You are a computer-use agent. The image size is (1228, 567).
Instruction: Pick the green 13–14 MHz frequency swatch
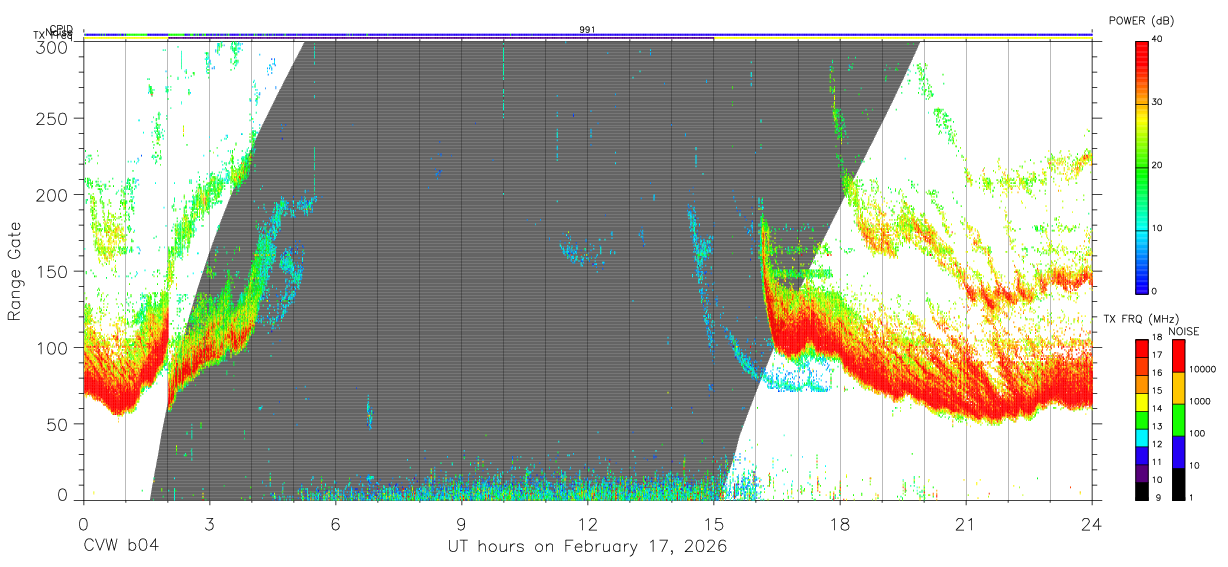click(x=1141, y=419)
